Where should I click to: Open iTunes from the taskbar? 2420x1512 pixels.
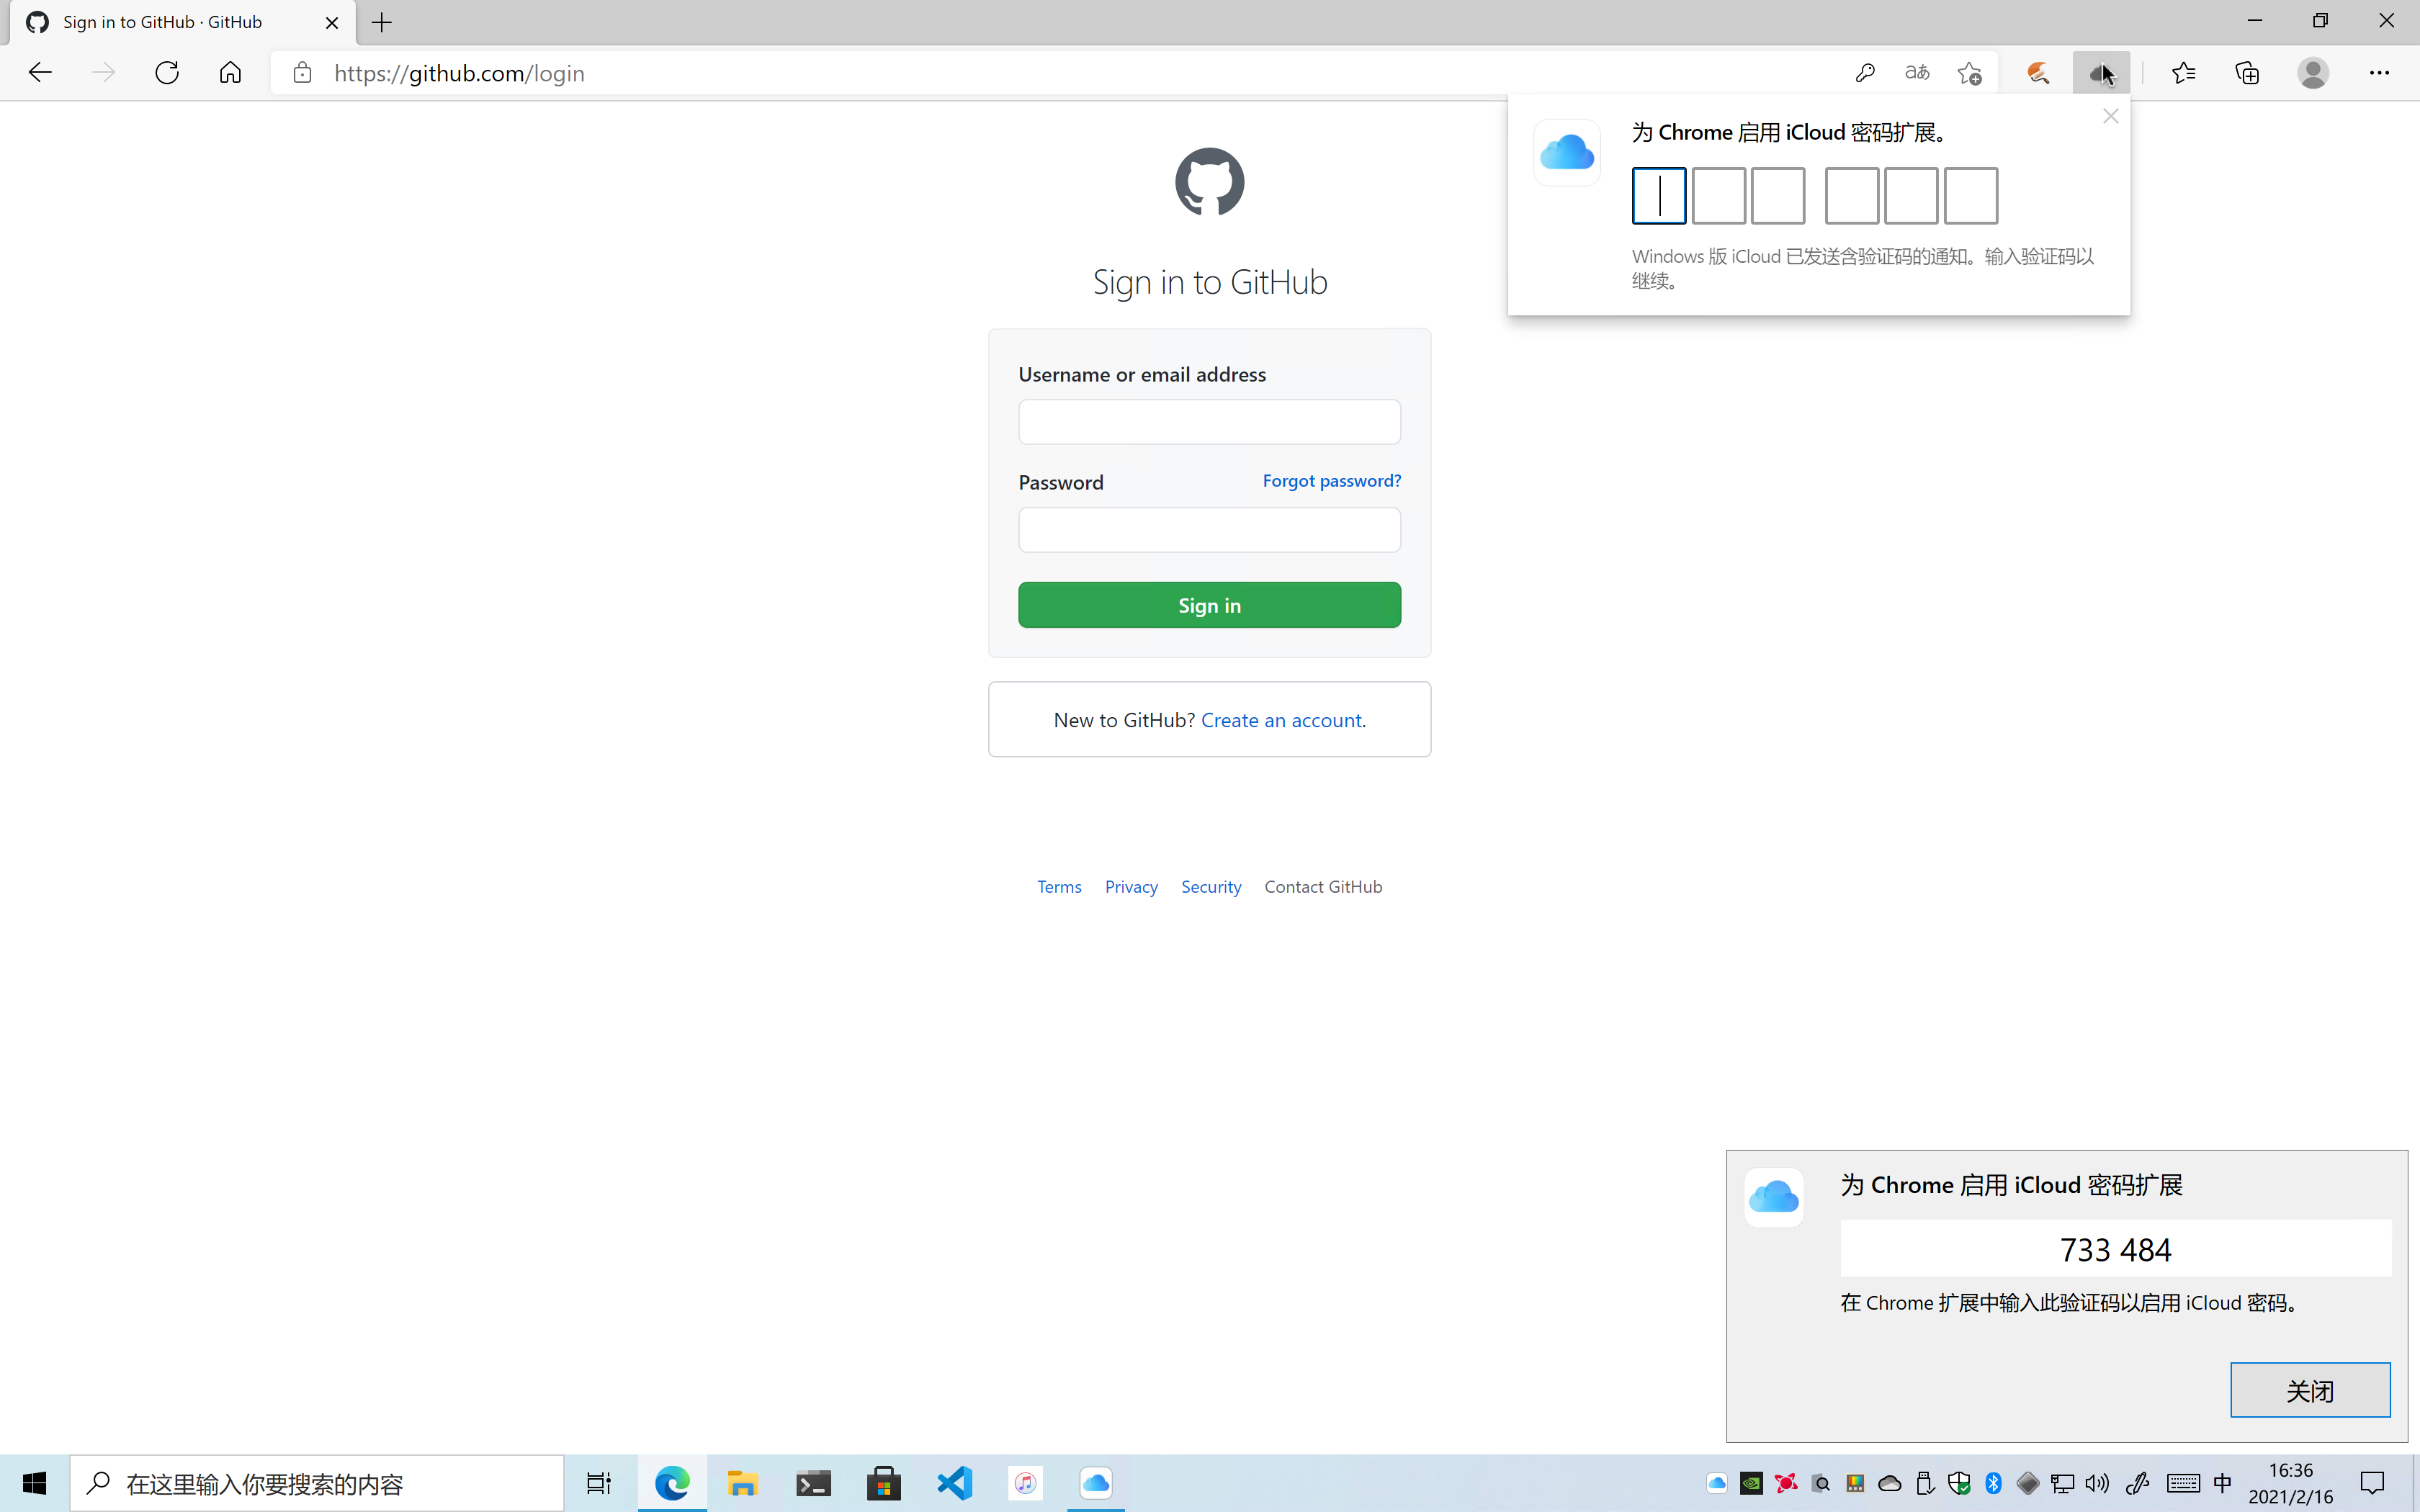[1025, 1484]
